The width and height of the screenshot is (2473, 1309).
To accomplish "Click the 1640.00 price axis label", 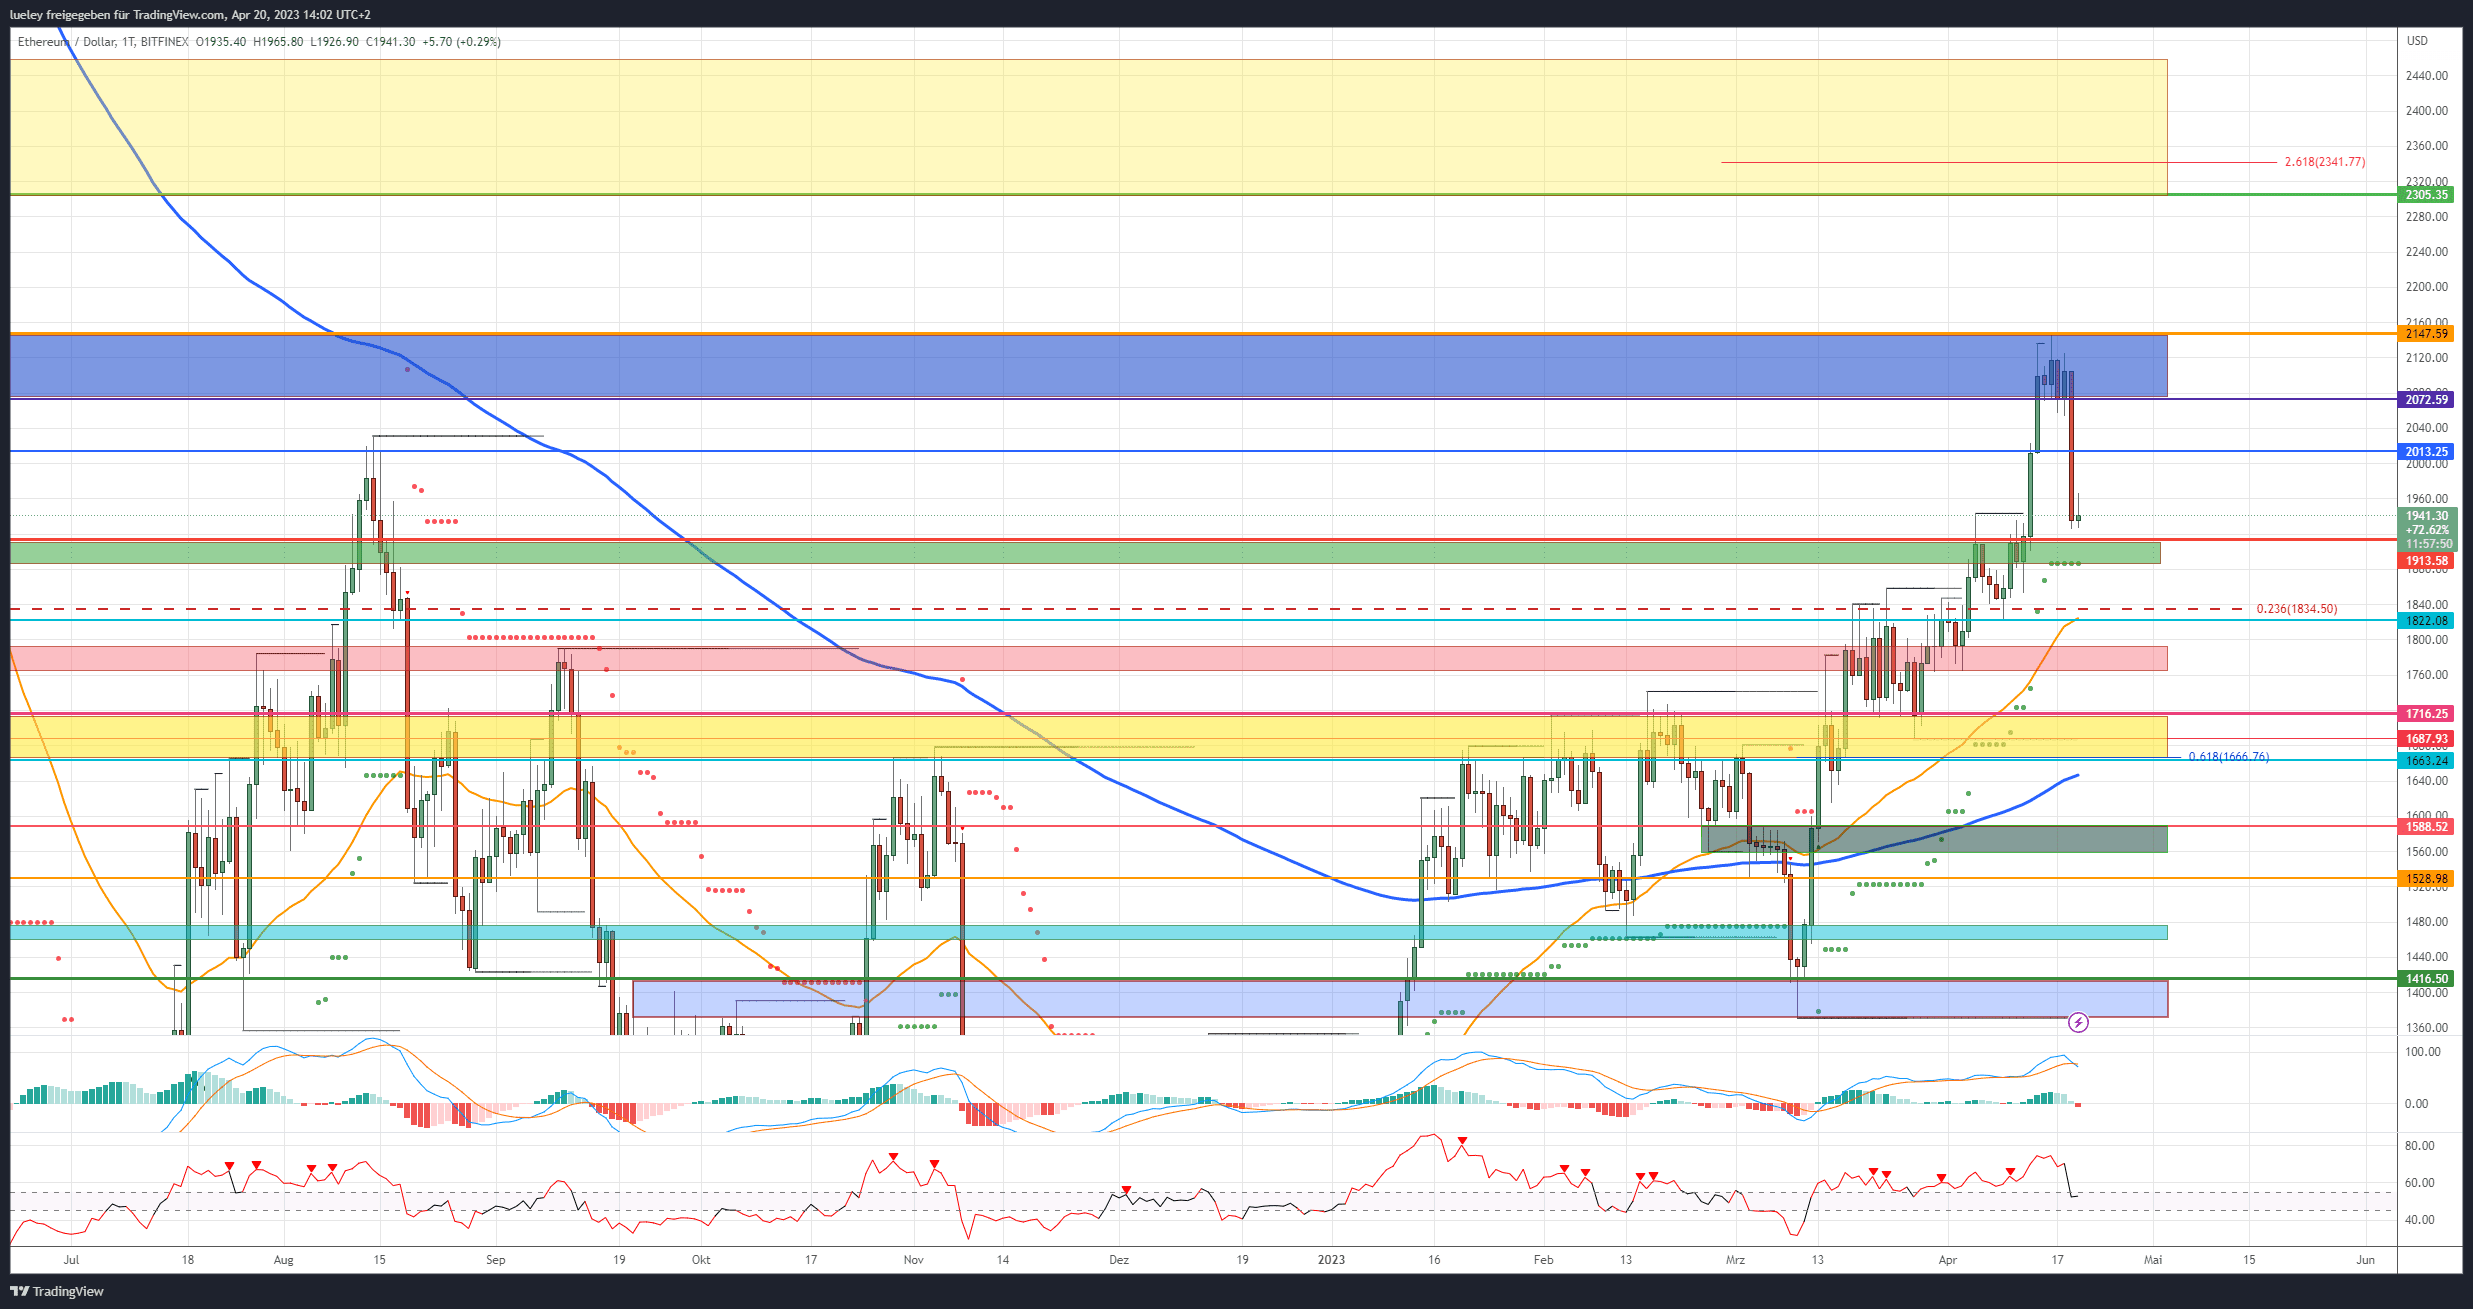I will pyautogui.click(x=2427, y=781).
